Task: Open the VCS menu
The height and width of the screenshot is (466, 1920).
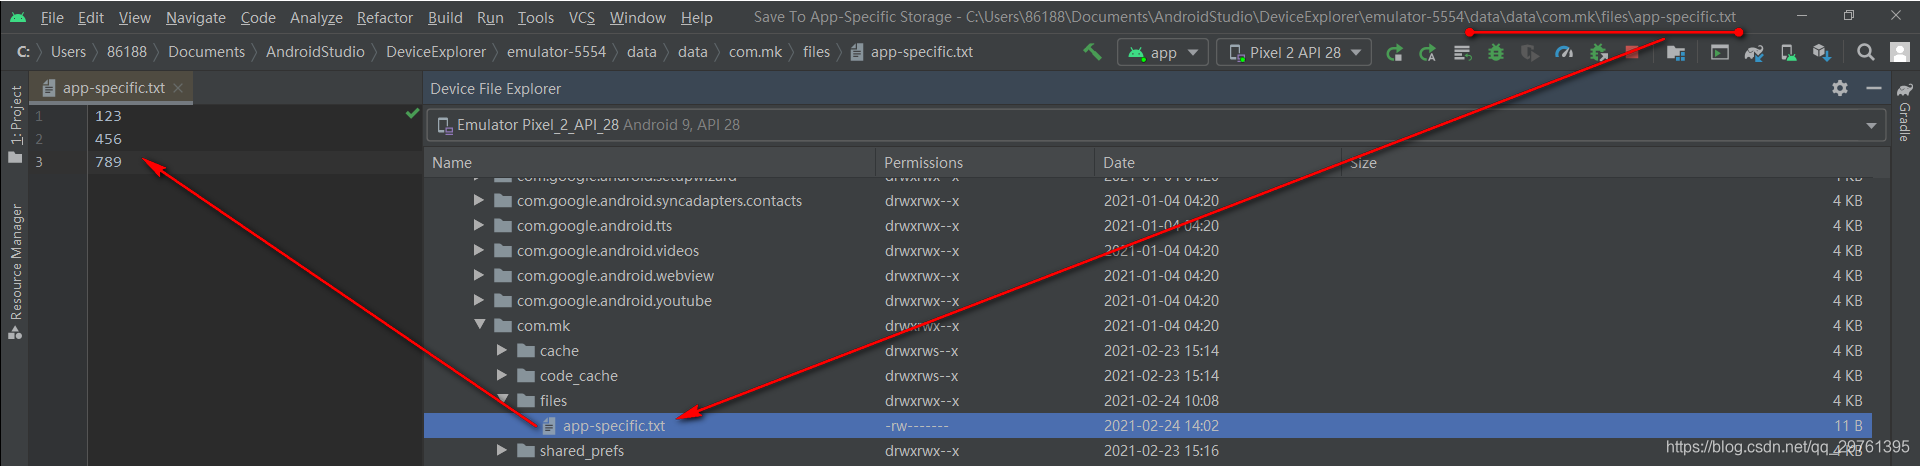Action: (582, 17)
